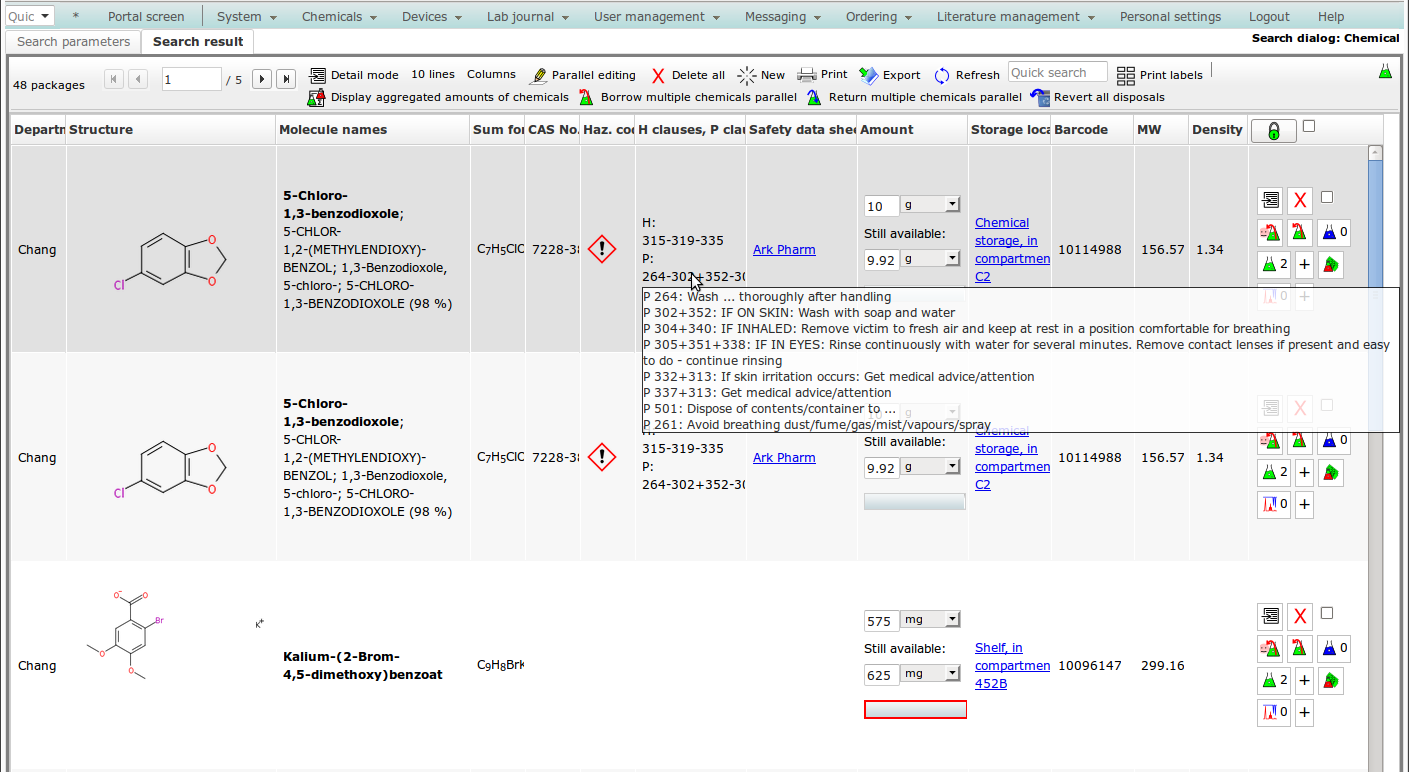The width and height of the screenshot is (1409, 772).
Task: Open the Chemicals menu
Action: (x=339, y=16)
